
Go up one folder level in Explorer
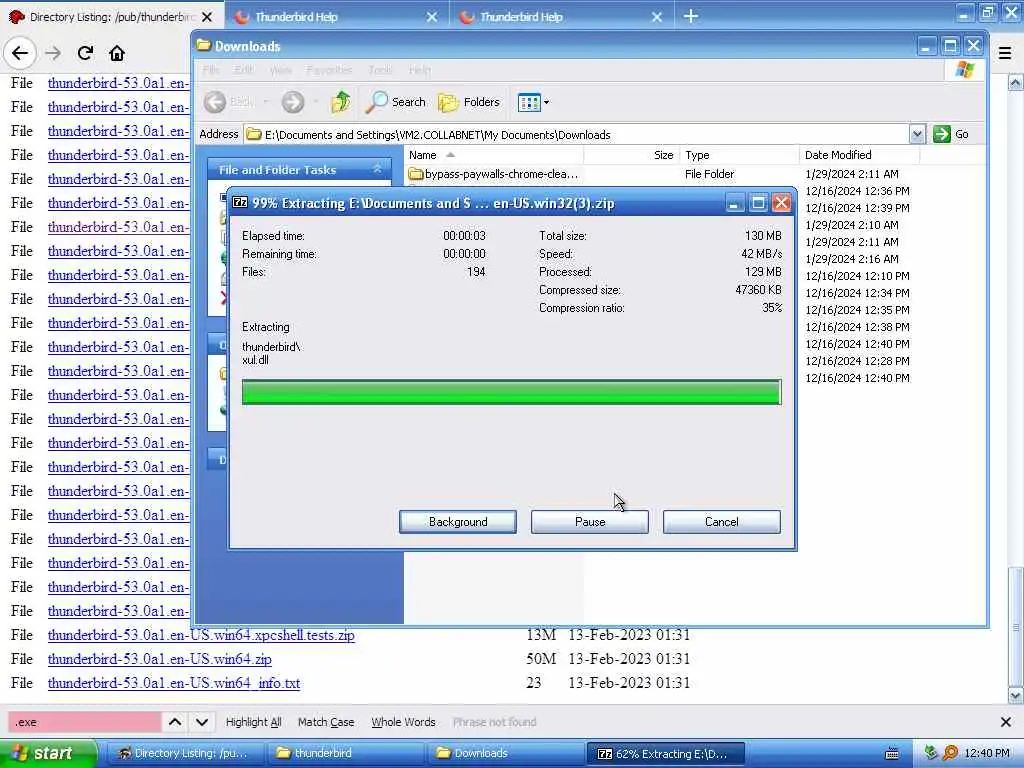(340, 102)
